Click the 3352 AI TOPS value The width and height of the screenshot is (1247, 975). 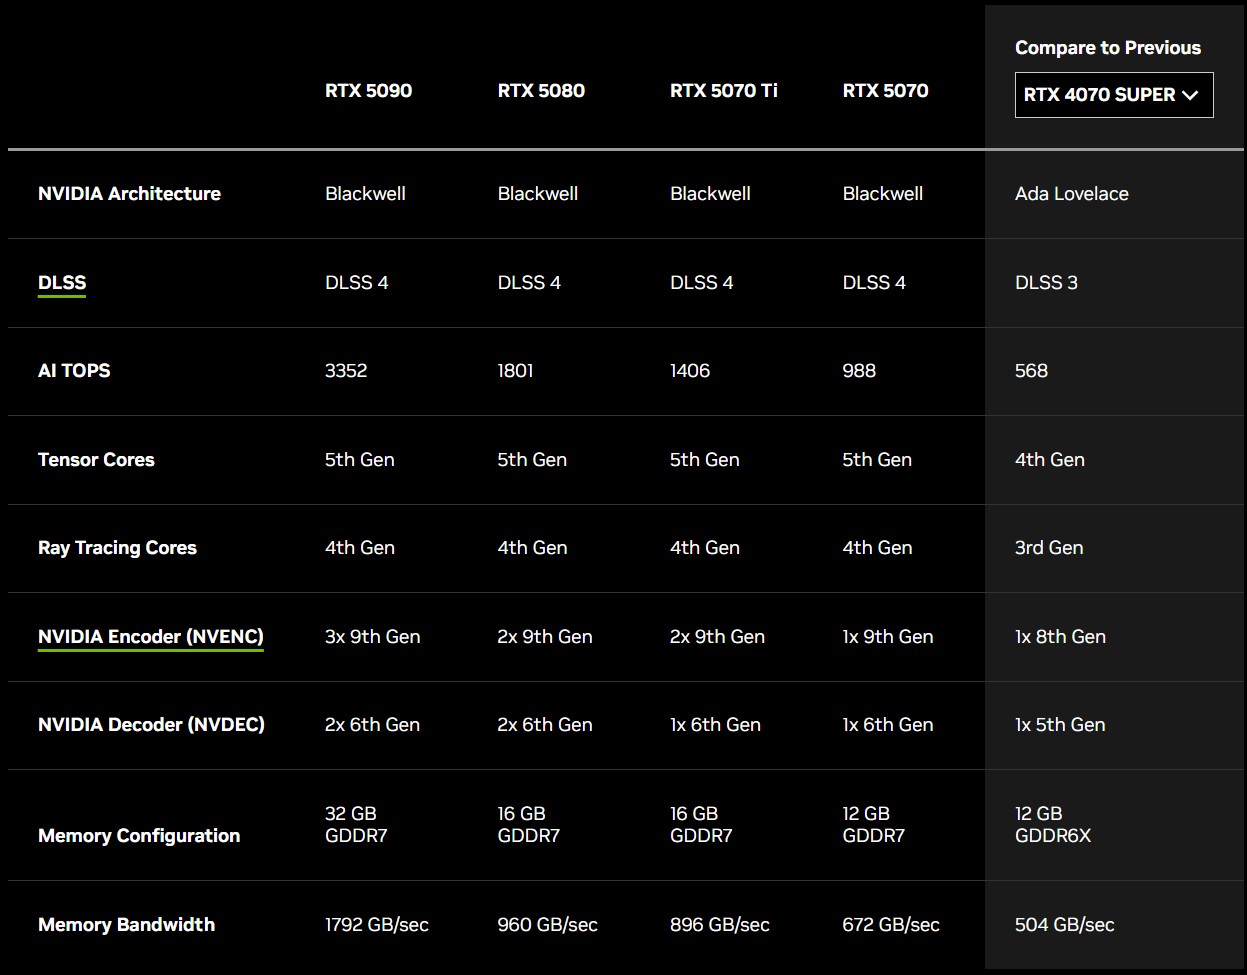click(346, 371)
